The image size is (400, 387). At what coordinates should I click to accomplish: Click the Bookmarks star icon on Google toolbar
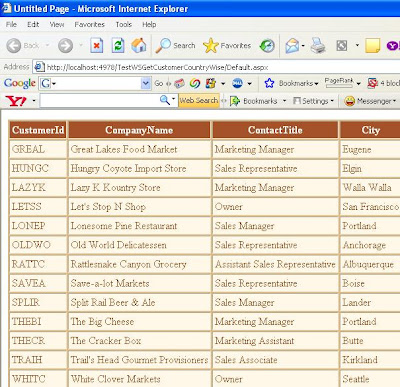tap(269, 83)
